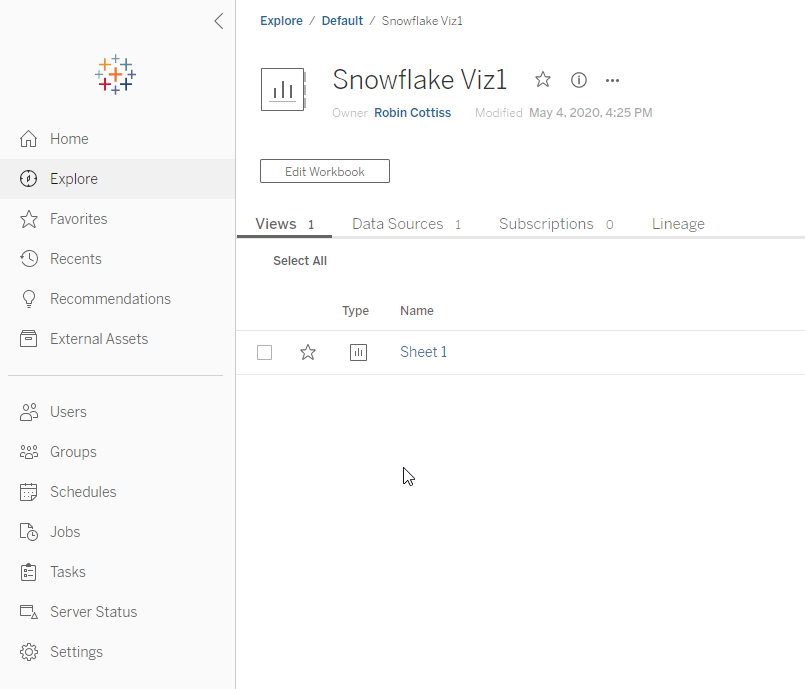Screen dimensions: 805x689
Task: Open Jobs icon in sidebar
Action: coord(28,532)
